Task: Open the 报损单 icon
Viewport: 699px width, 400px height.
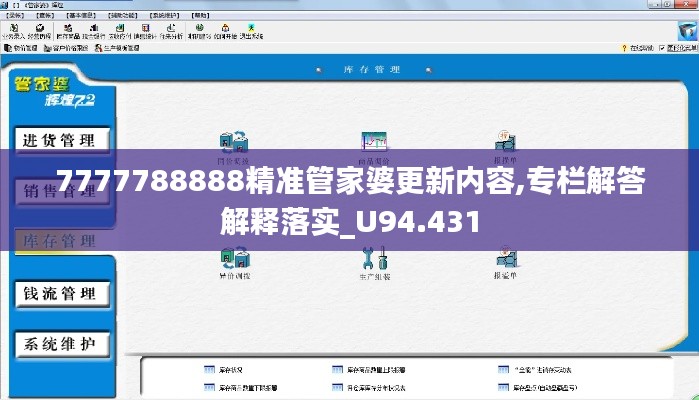Action: [505, 147]
